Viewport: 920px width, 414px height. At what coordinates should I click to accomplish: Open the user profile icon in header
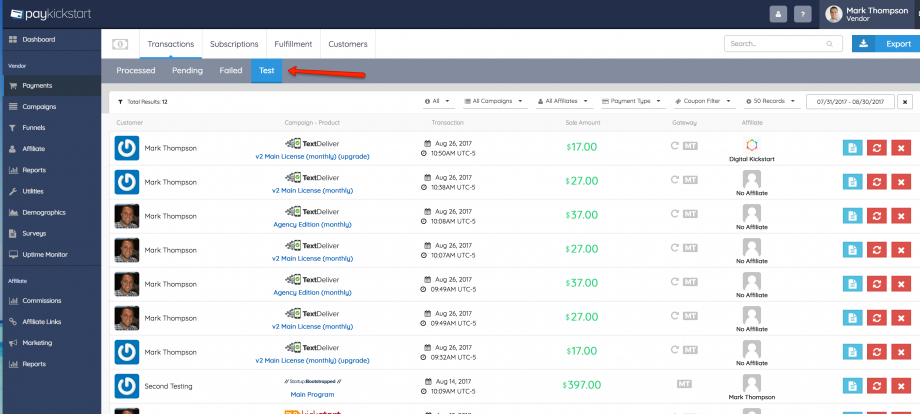tap(778, 14)
